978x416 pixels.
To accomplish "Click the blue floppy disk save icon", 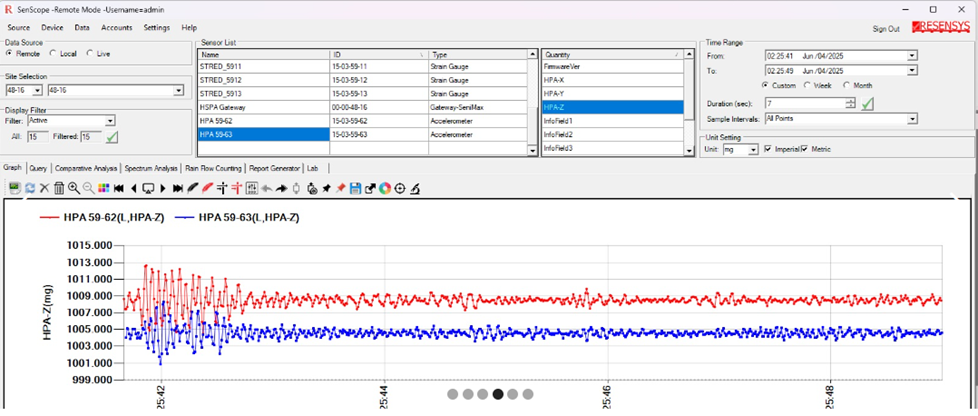I will coord(355,188).
